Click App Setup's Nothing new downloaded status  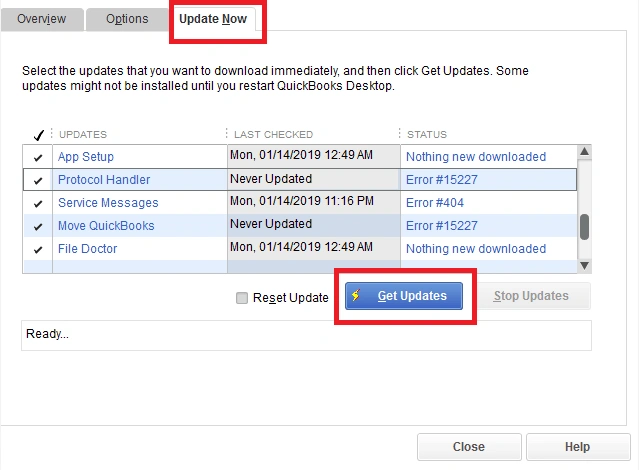tap(476, 157)
